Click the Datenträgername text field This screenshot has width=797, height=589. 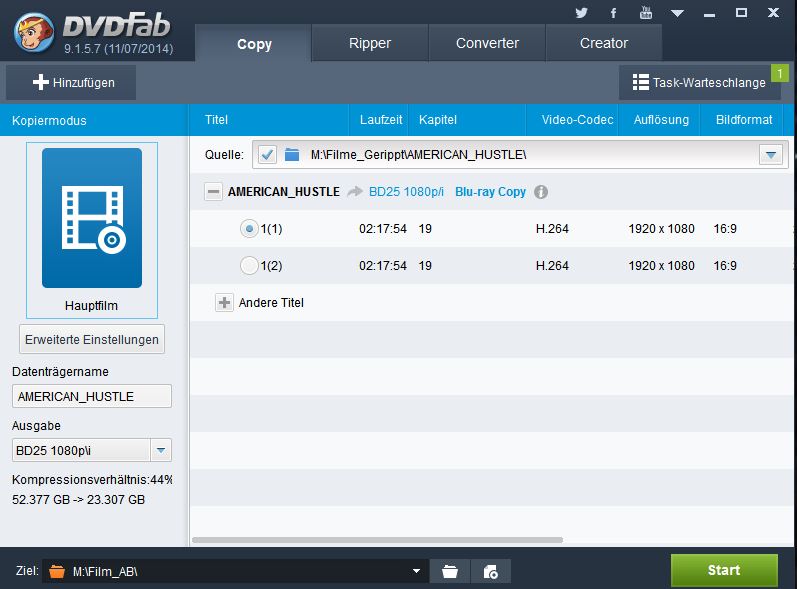point(91,396)
